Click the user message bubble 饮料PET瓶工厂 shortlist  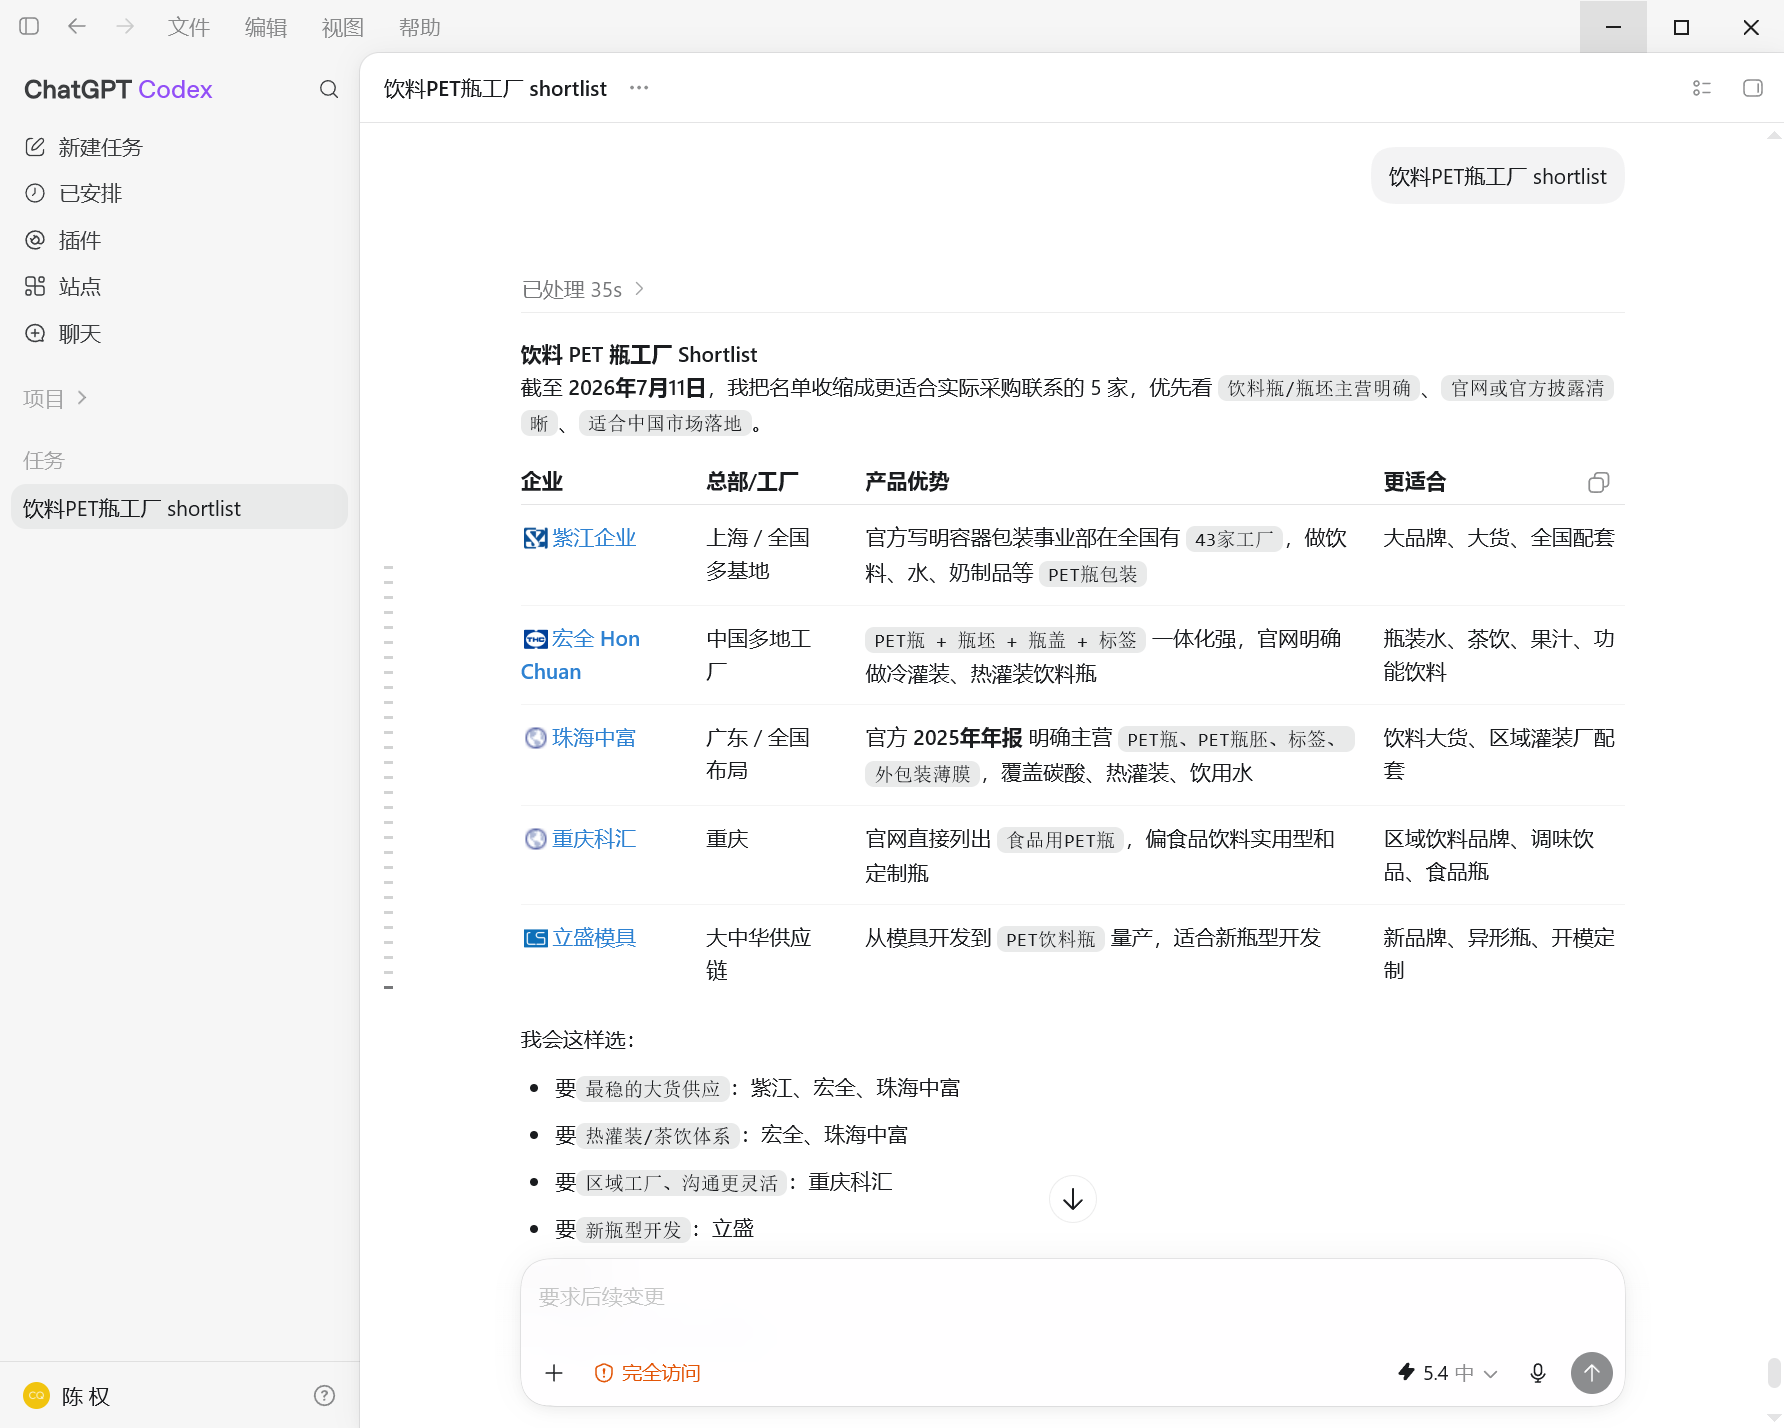(1498, 176)
